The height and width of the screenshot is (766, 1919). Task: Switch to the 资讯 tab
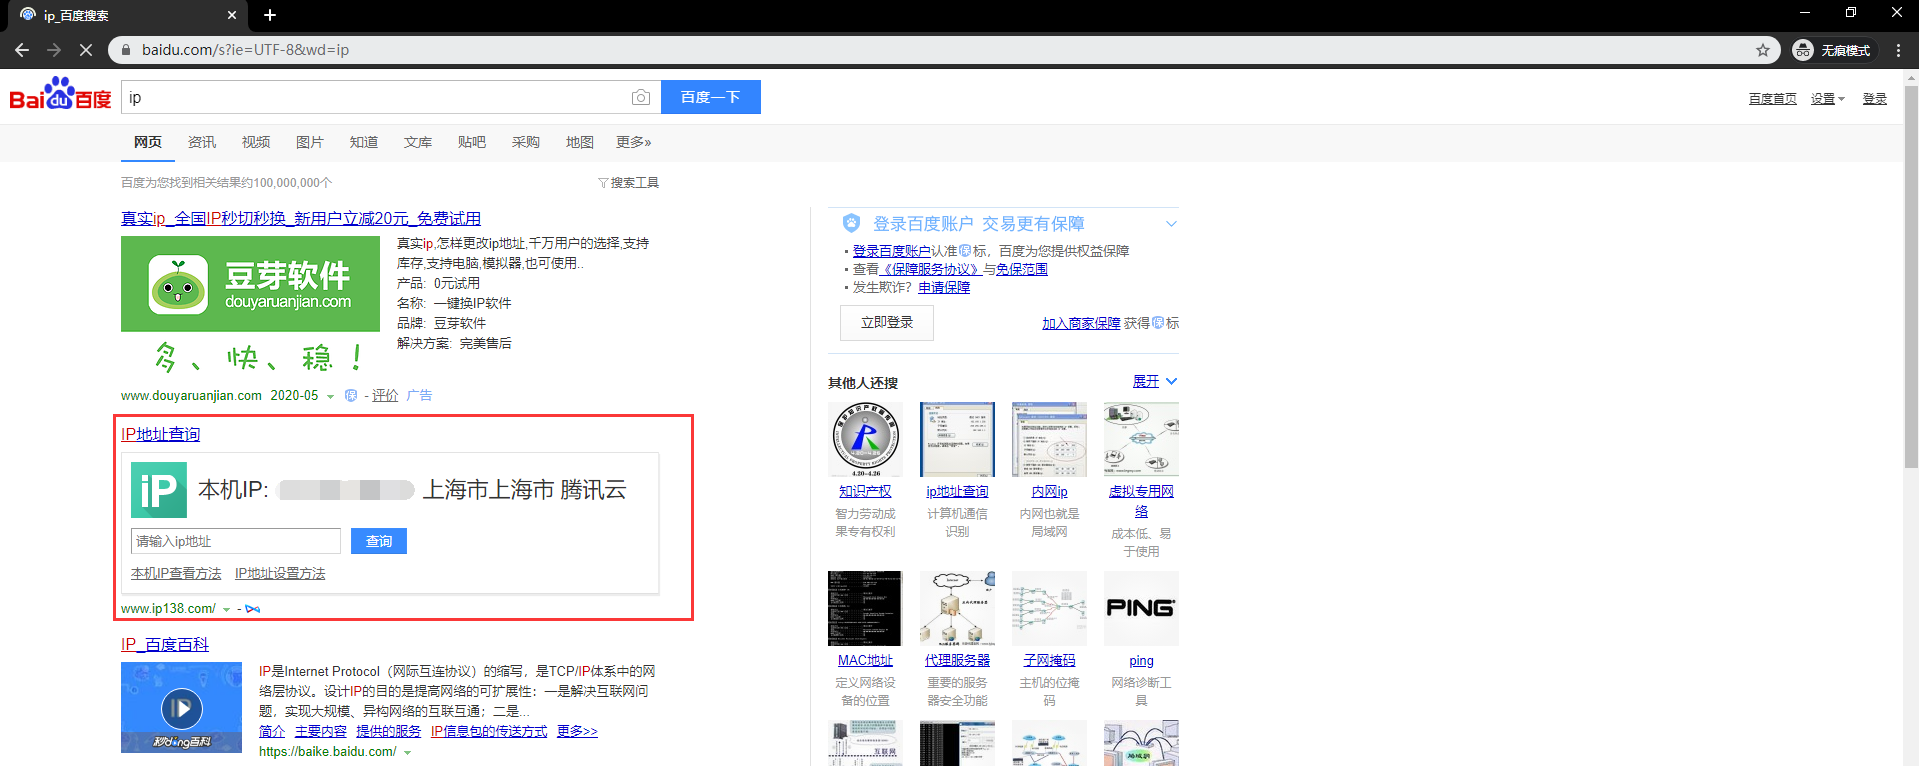tap(202, 142)
